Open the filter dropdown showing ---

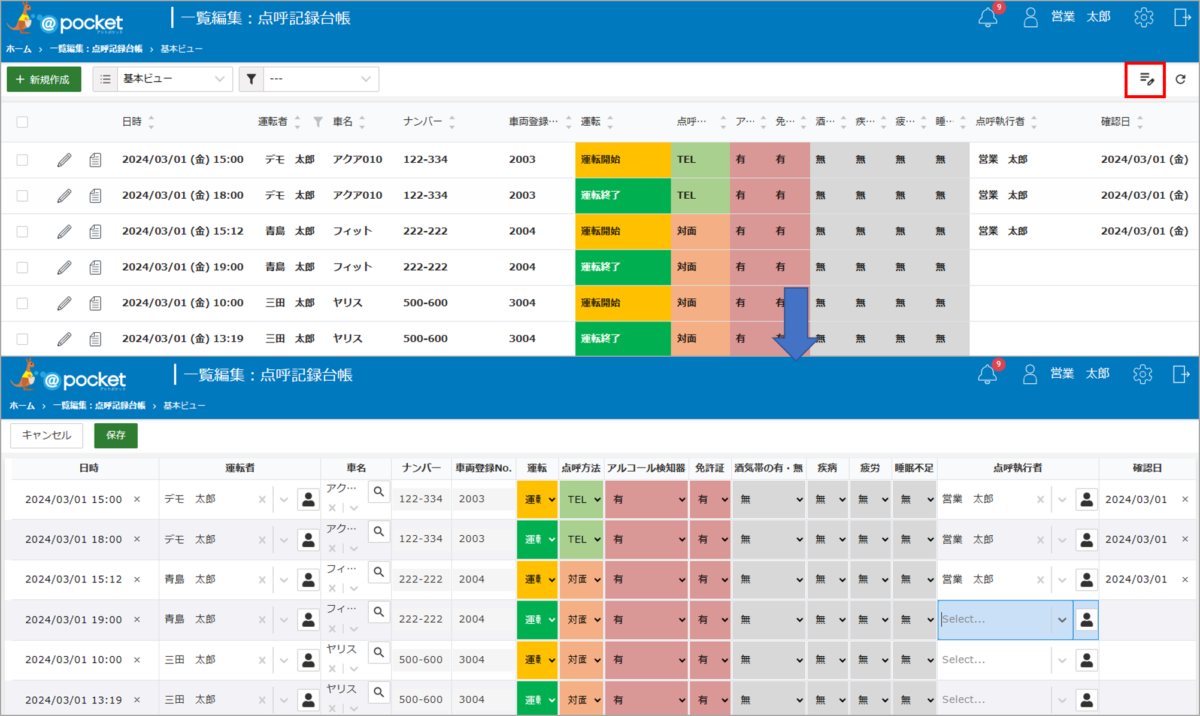pyautogui.click(x=309, y=79)
